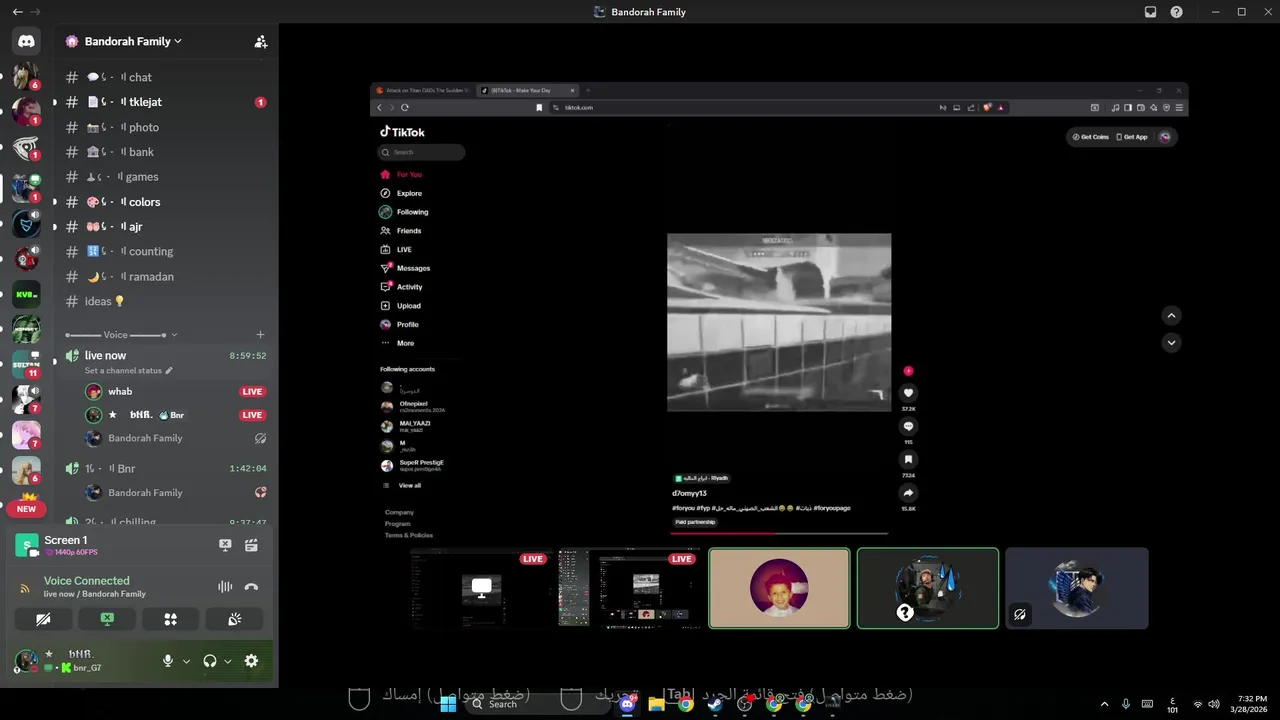Open Discord direct messages home icon
The height and width of the screenshot is (720, 1280).
(x=26, y=41)
